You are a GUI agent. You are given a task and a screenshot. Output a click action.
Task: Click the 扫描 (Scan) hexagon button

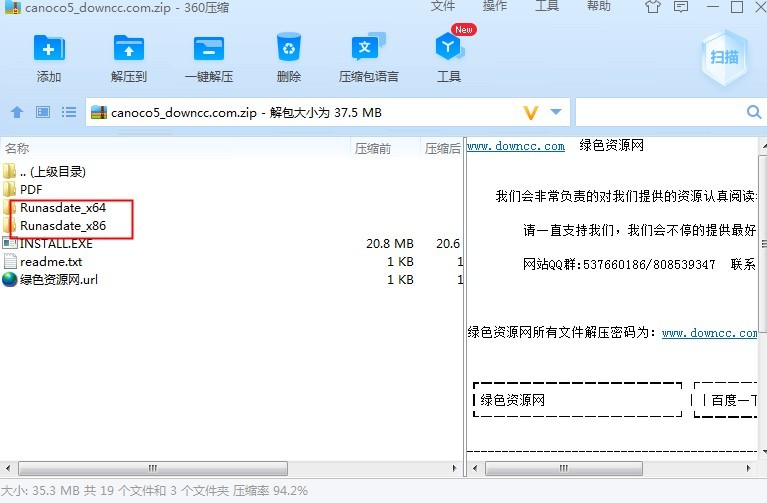pos(724,58)
